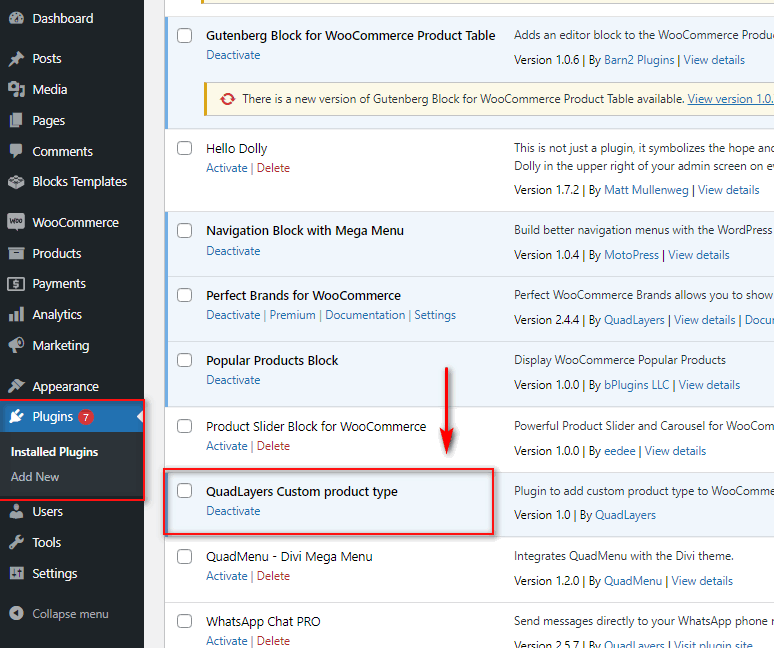Click the Plugins update count badge 7

[x=86, y=417]
